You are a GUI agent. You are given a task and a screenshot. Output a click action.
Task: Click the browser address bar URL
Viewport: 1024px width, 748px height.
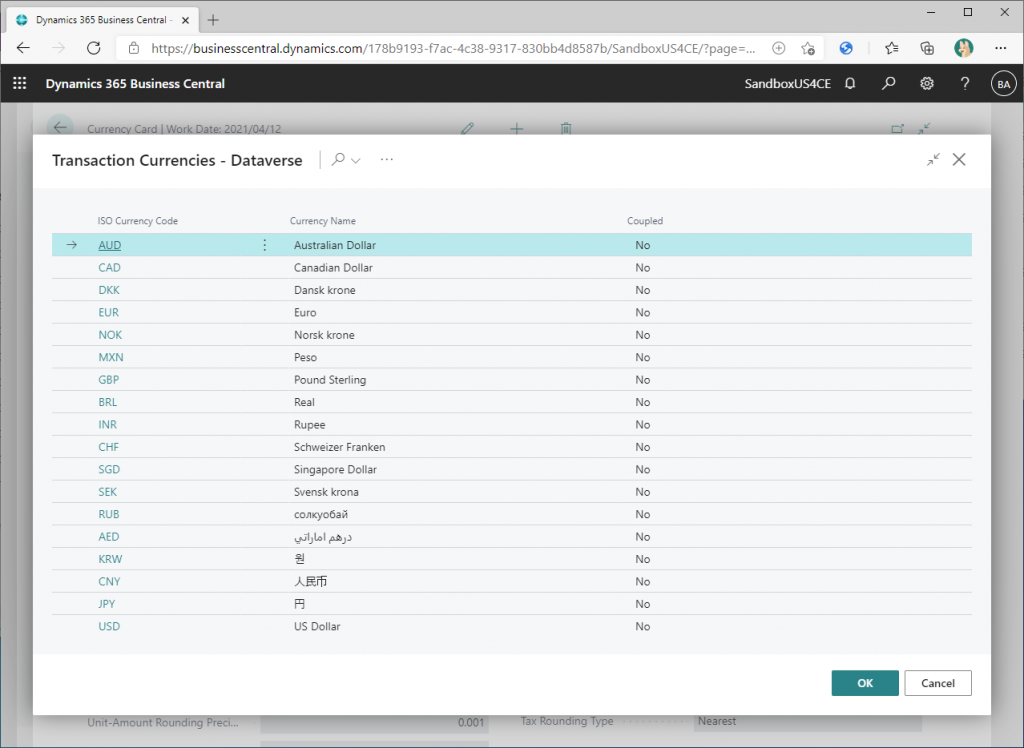[x=453, y=48]
